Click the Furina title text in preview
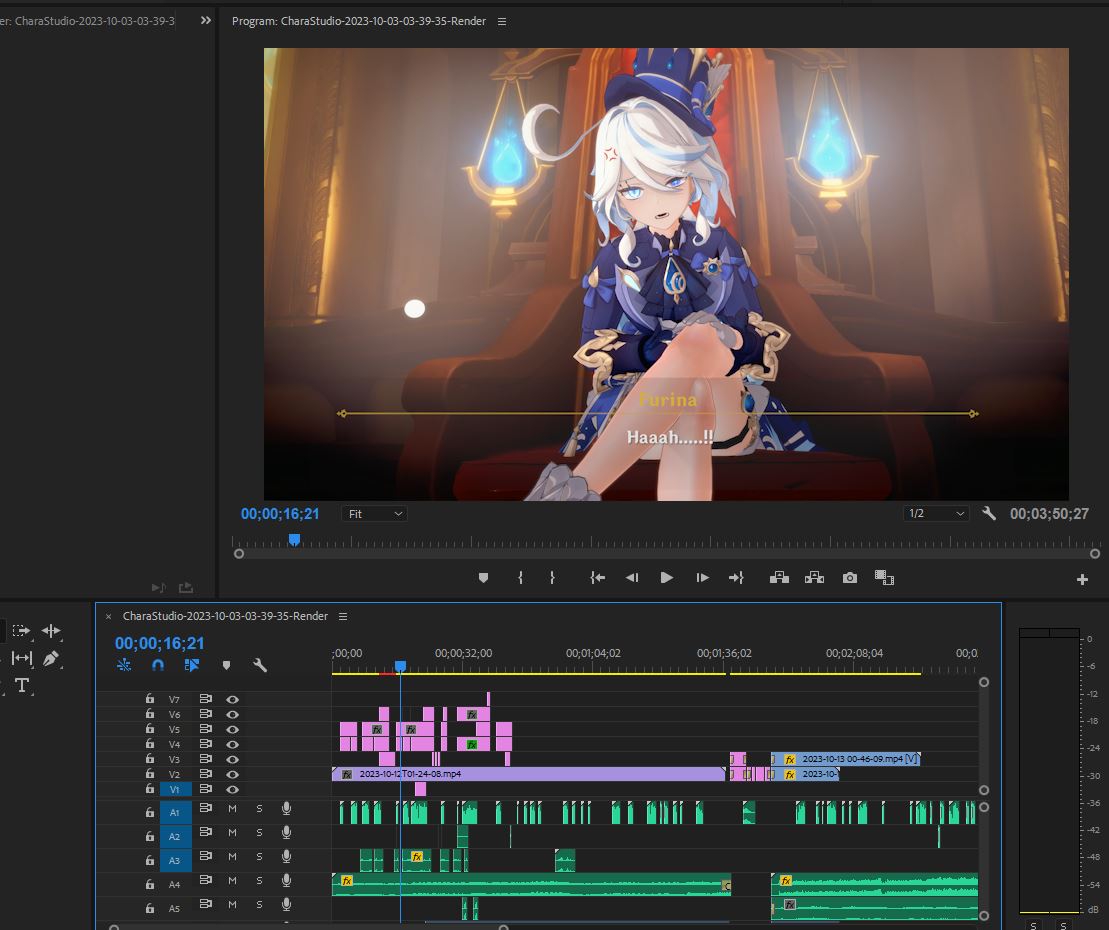 click(x=667, y=400)
